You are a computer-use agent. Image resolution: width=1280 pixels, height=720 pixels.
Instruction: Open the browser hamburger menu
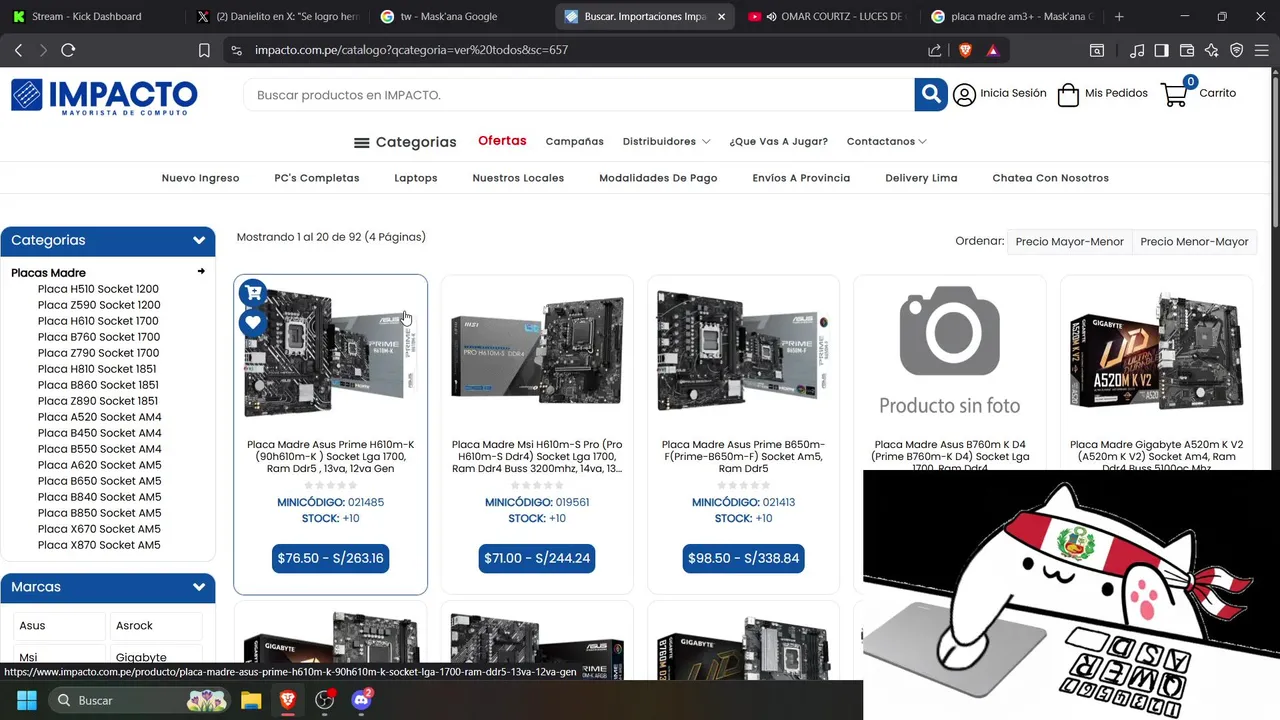click(1262, 50)
